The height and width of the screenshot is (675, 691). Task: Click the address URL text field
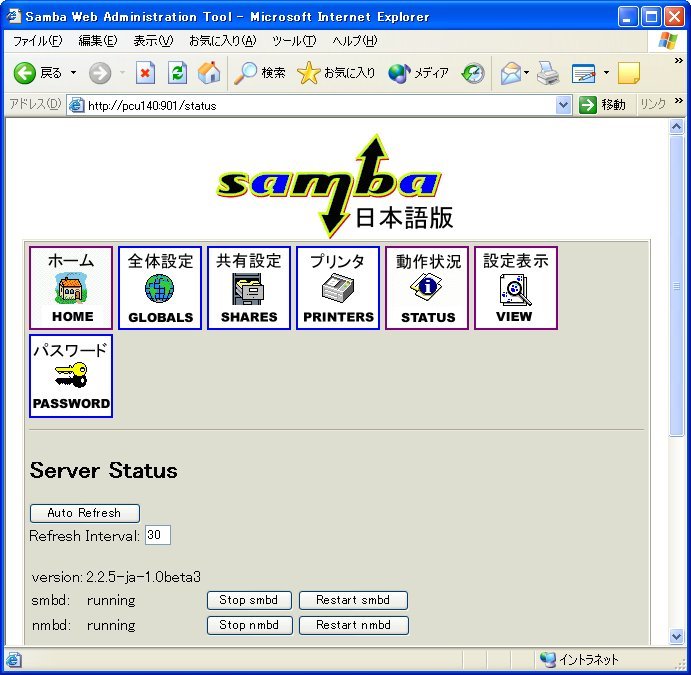[x=321, y=106]
